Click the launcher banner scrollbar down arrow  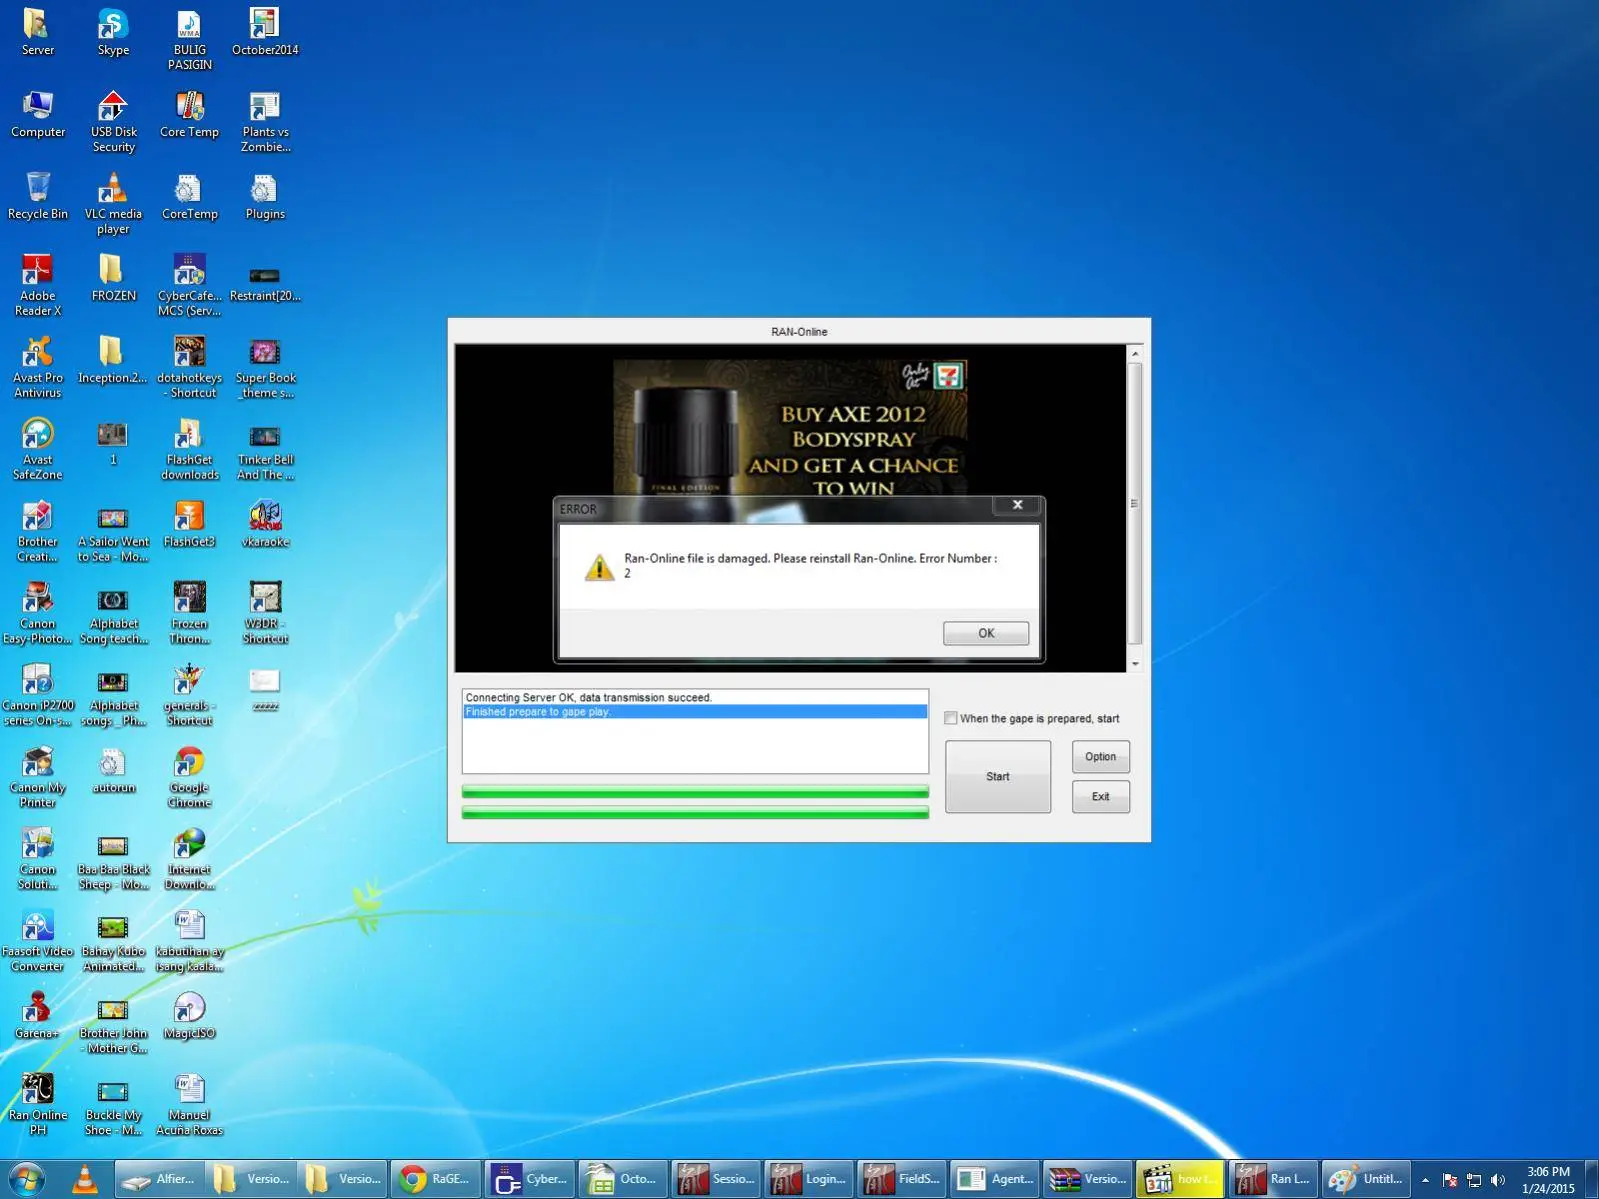[x=1134, y=664]
